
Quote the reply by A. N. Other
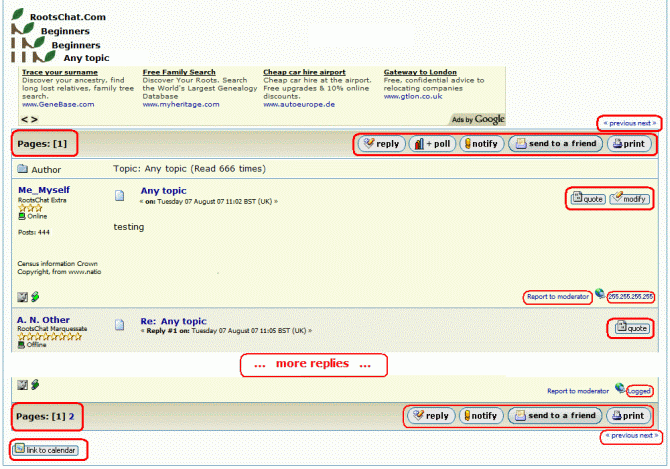630,327
